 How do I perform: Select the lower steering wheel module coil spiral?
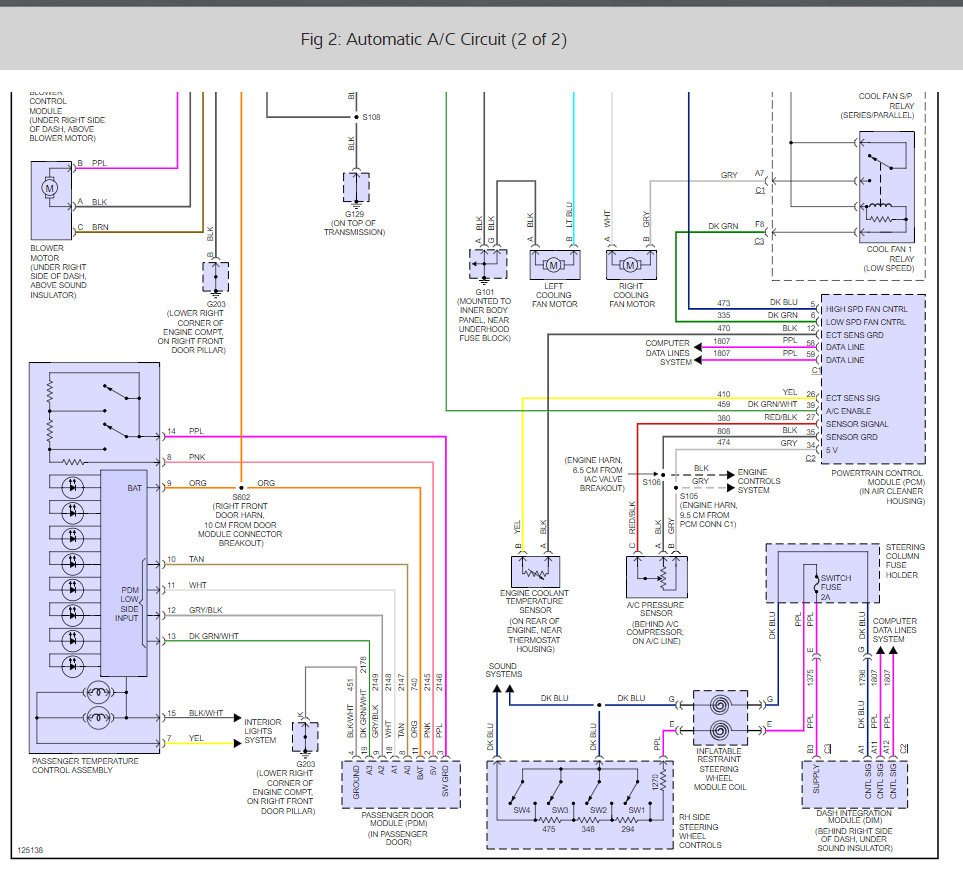[720, 731]
